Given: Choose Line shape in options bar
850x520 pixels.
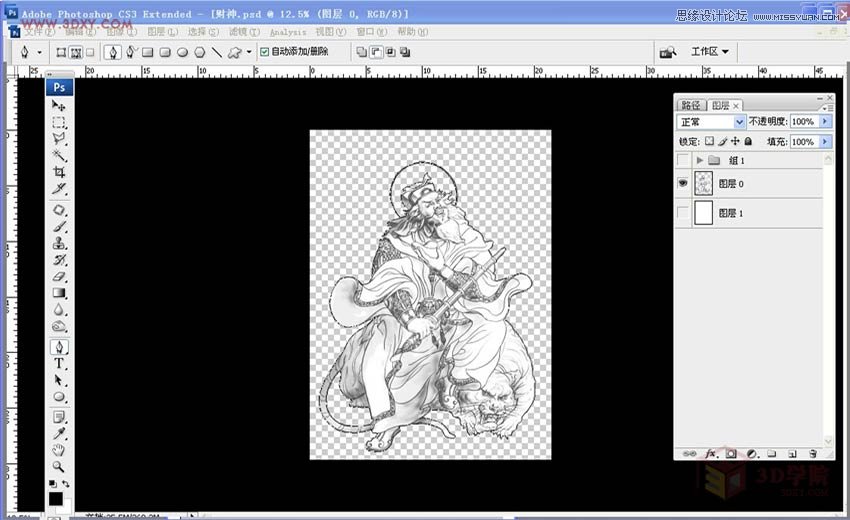Looking at the screenshot, I should click(x=217, y=52).
